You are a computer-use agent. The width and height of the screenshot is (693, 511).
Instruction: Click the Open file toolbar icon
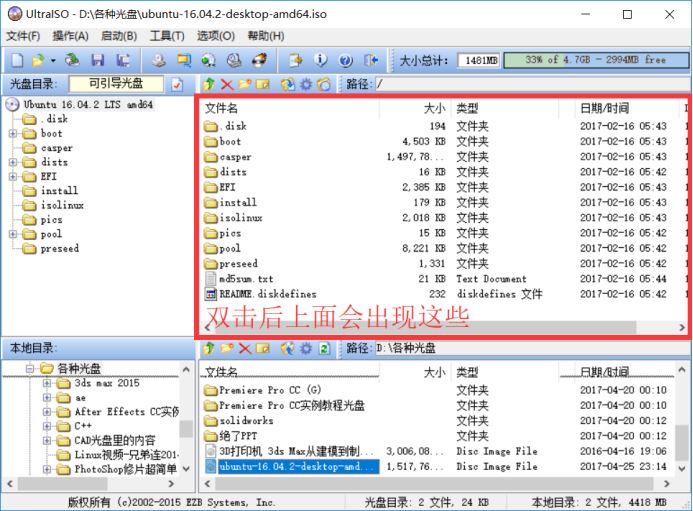[x=38, y=60]
